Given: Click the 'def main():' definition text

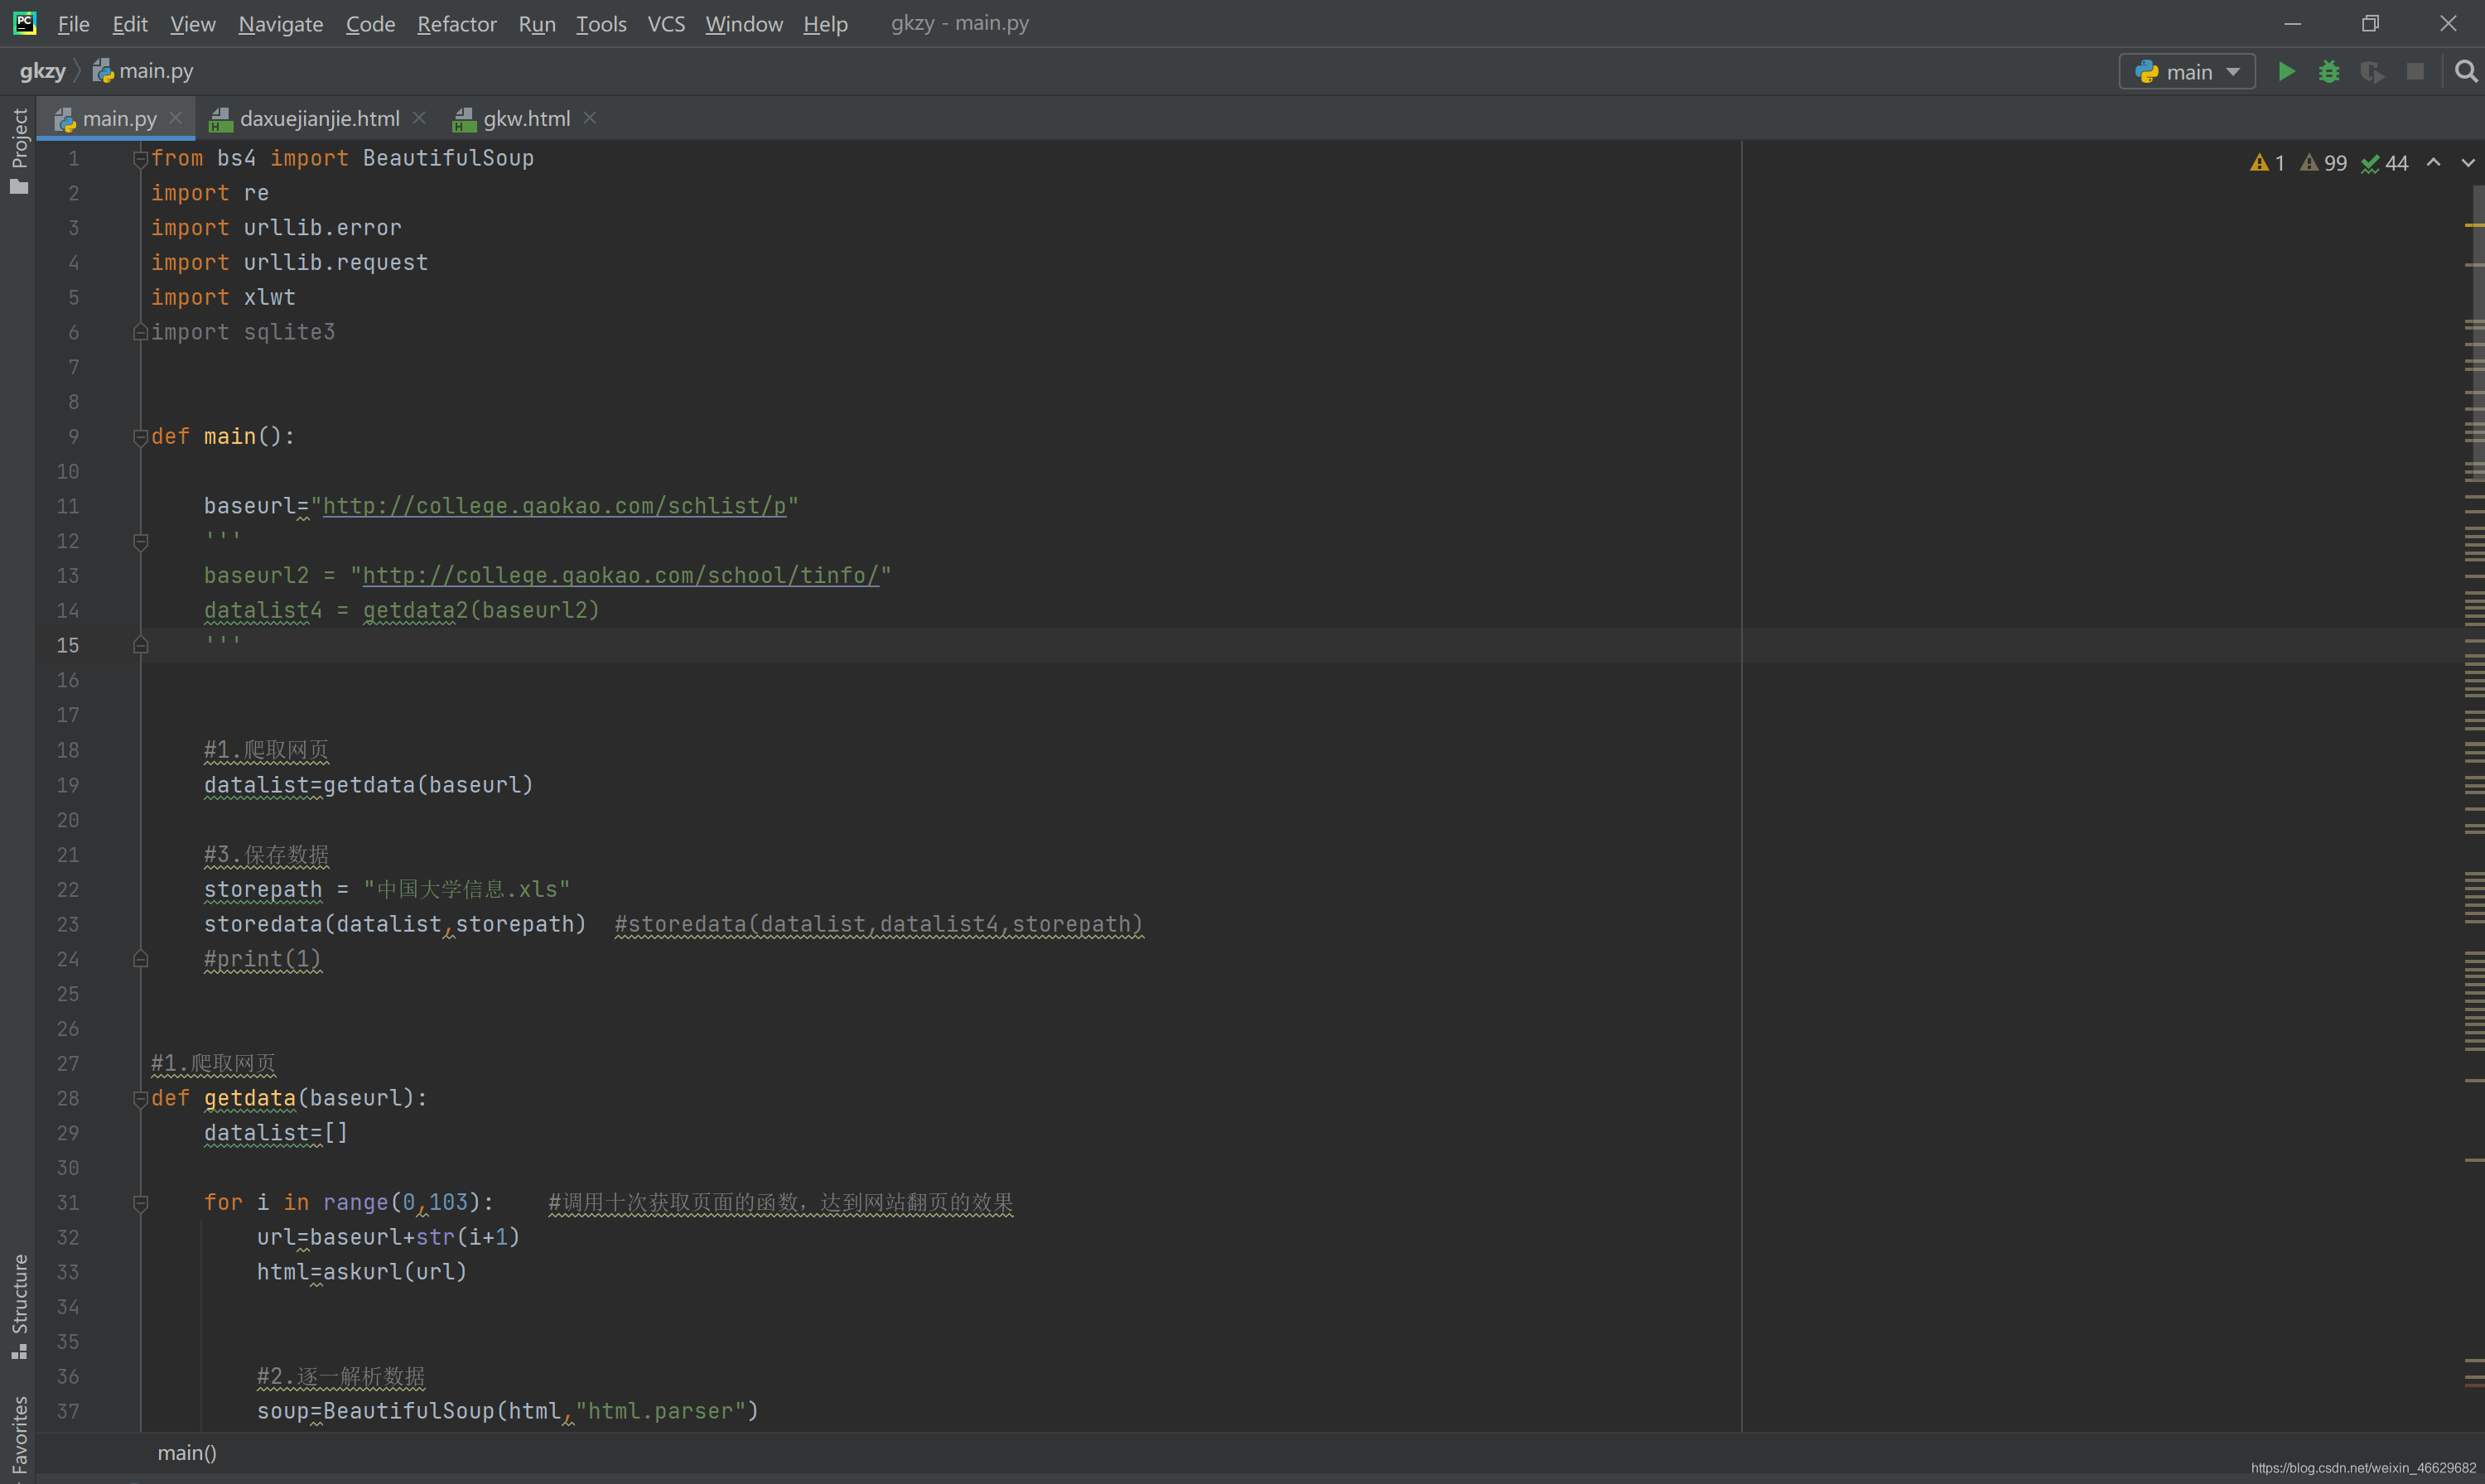Looking at the screenshot, I should click(x=223, y=437).
